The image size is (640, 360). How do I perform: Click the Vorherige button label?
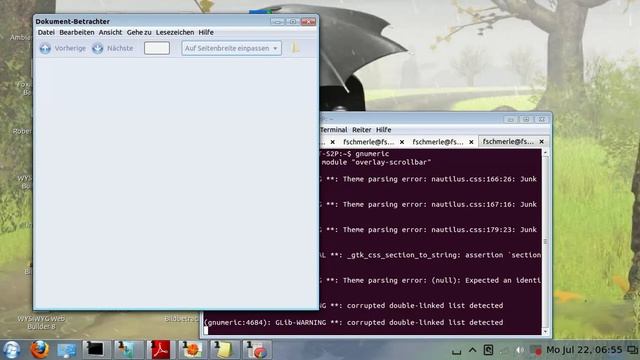point(70,48)
